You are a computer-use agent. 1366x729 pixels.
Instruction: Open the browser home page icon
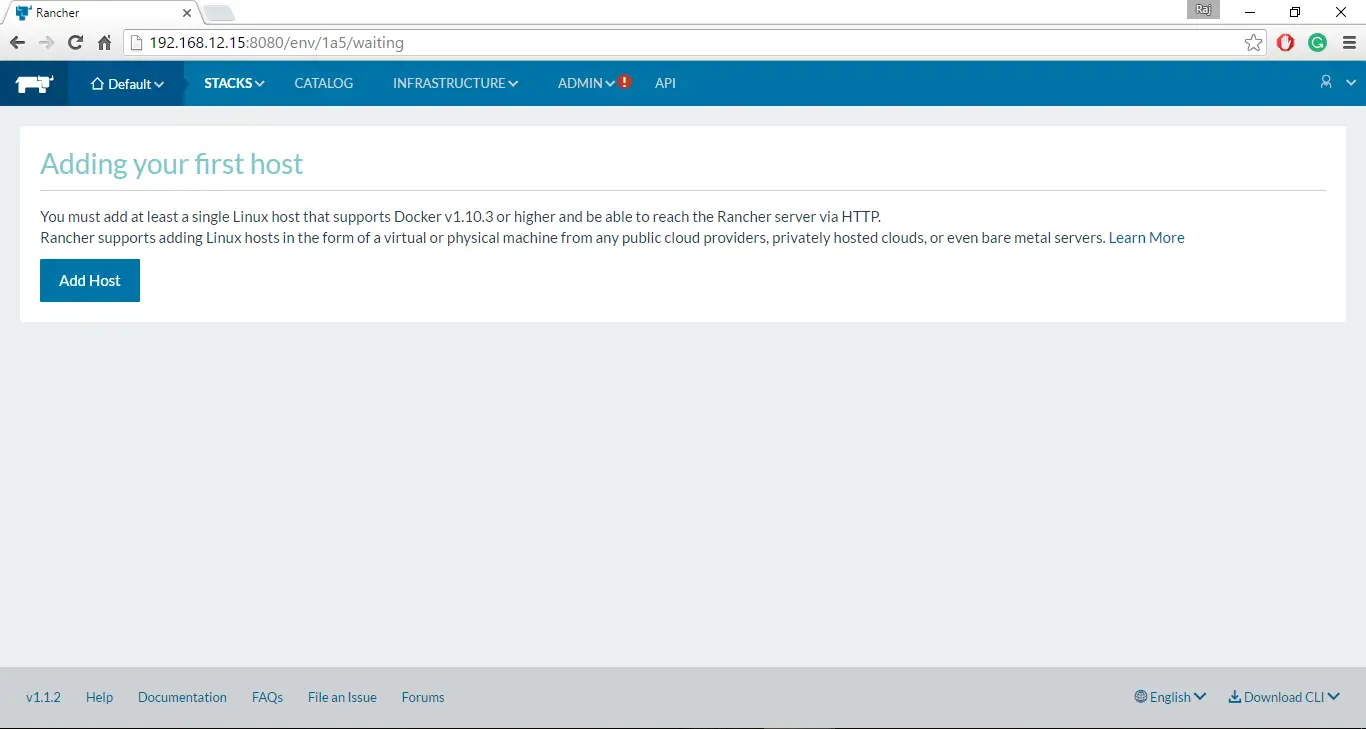(x=104, y=43)
